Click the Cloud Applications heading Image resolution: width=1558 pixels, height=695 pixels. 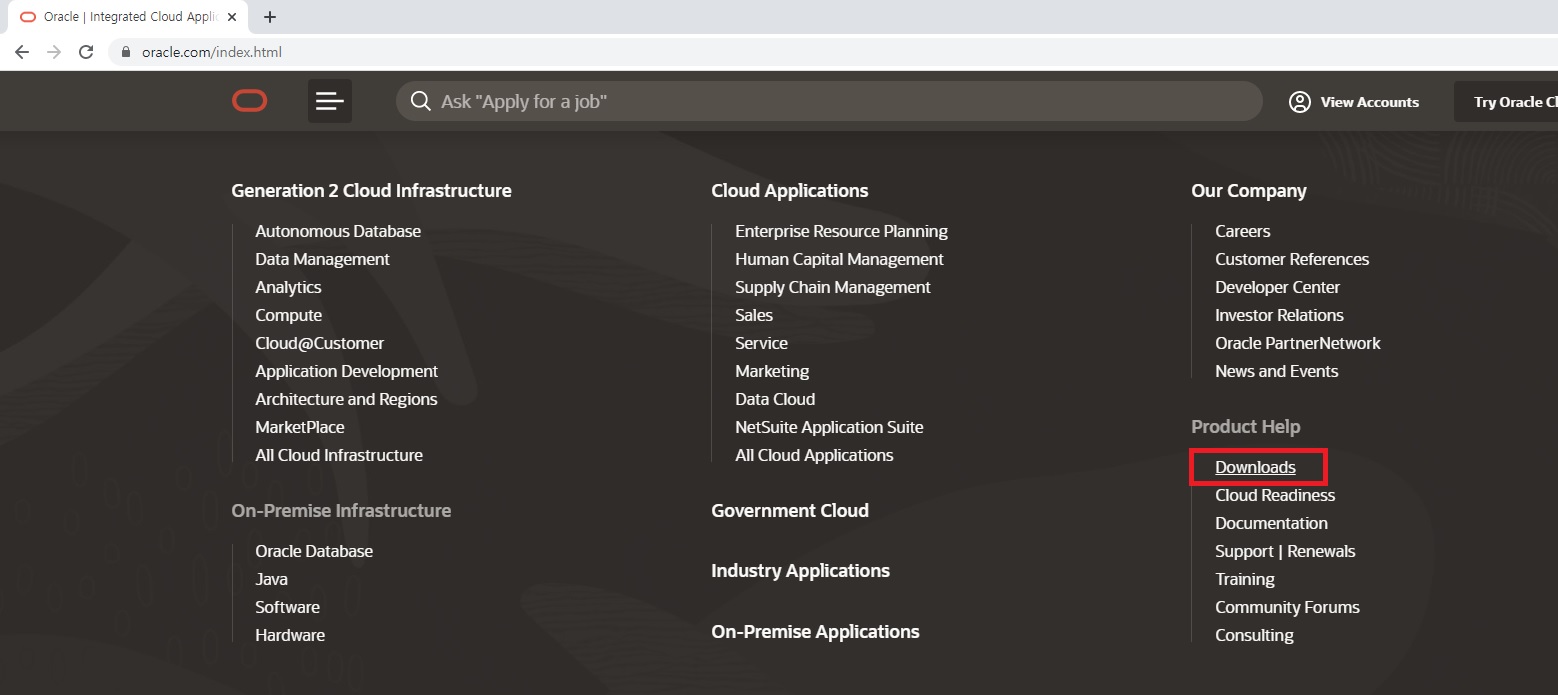790,190
